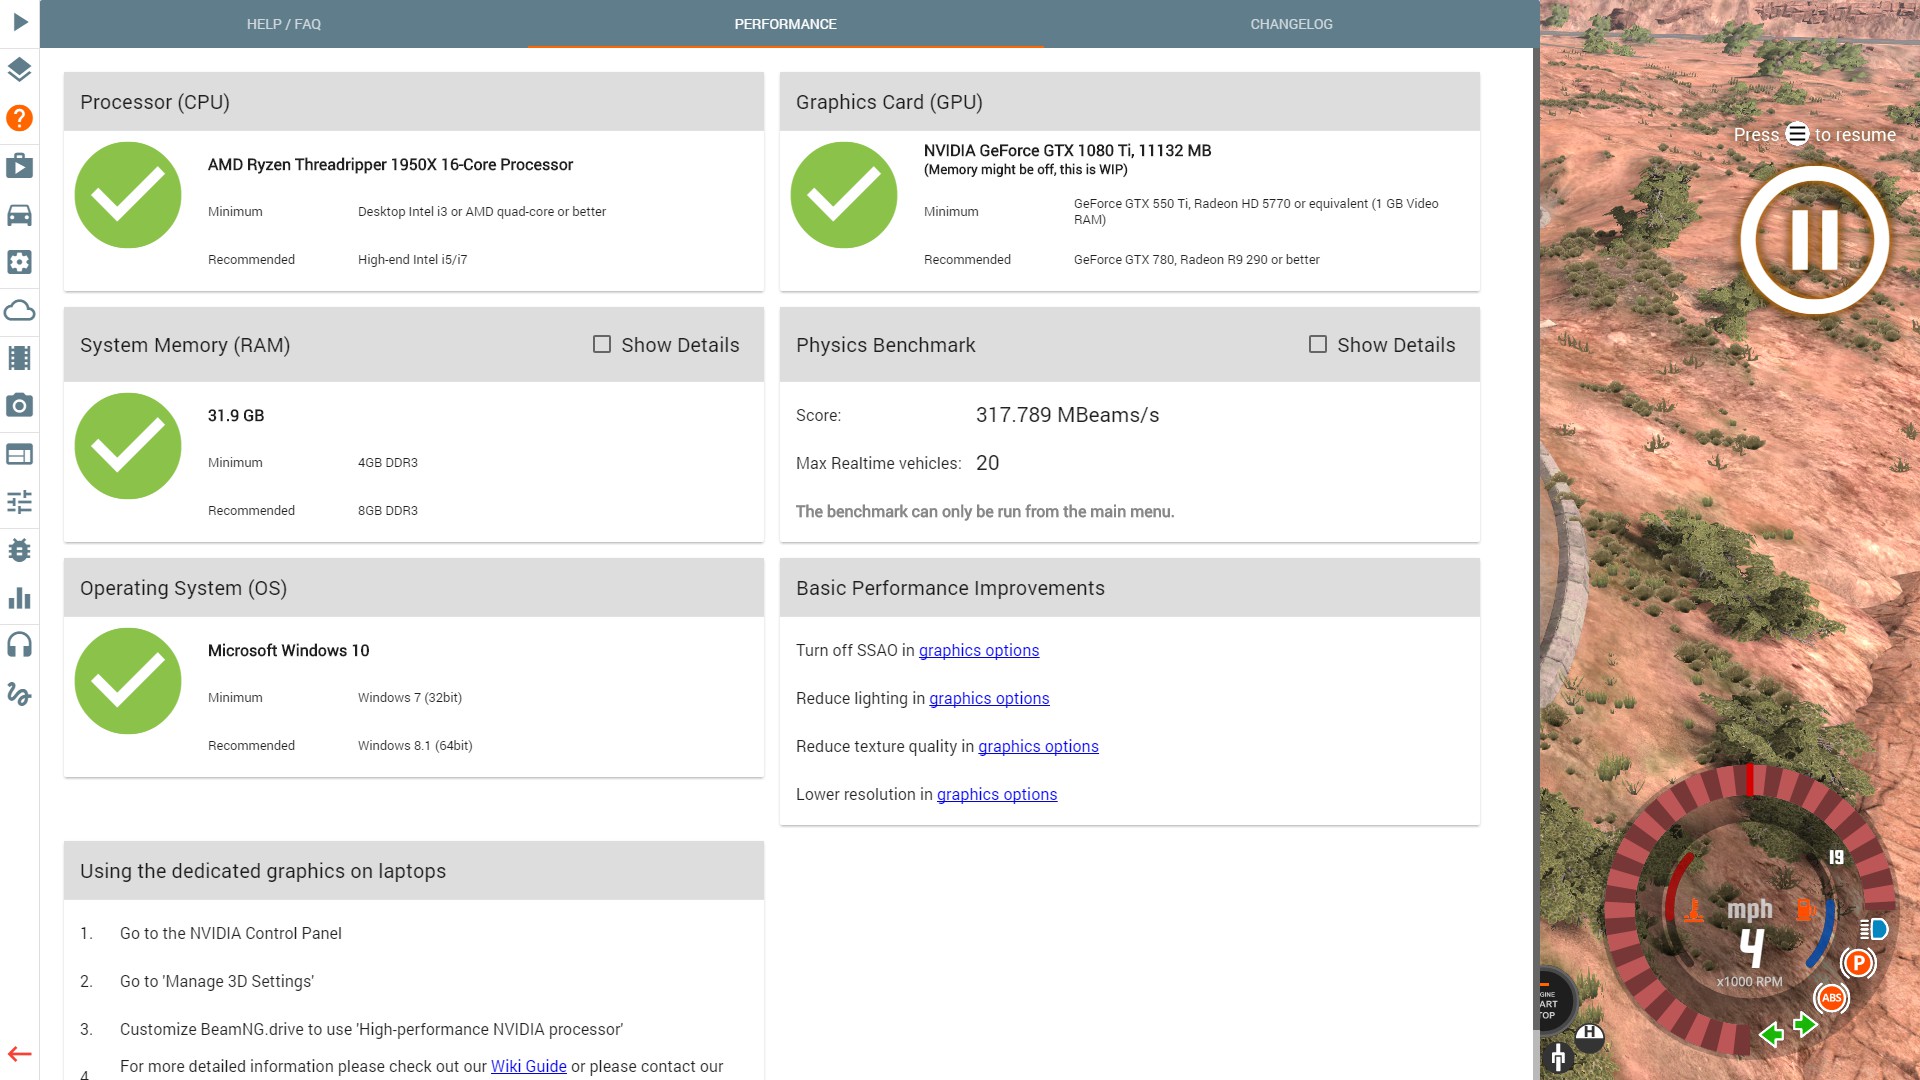1920x1080 pixels.
Task: Switch to the HELP / FAQ tab
Action: tap(284, 24)
